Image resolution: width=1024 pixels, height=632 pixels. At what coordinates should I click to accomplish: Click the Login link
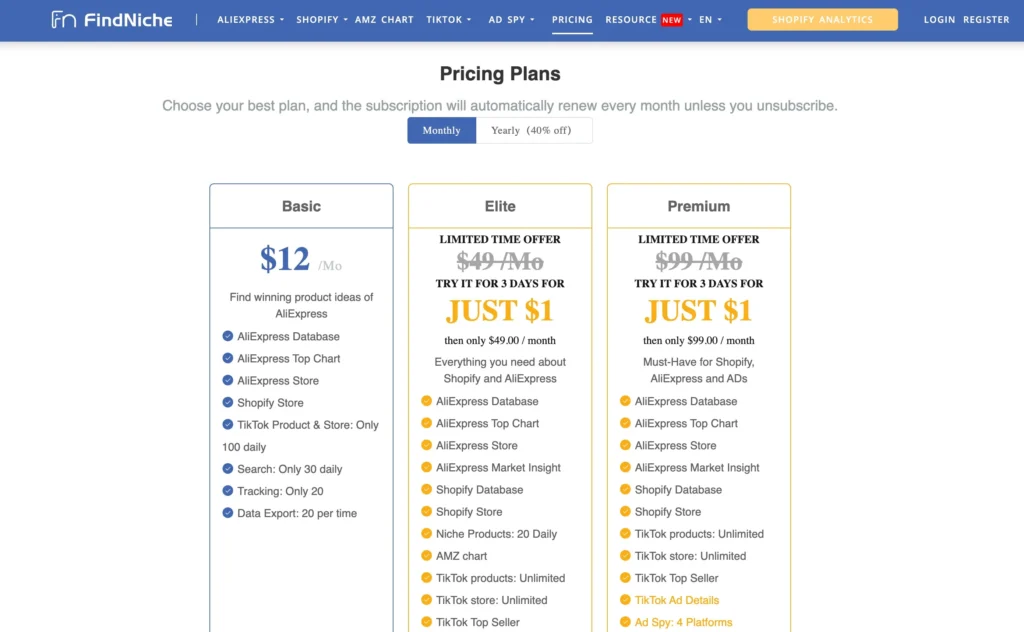(939, 20)
